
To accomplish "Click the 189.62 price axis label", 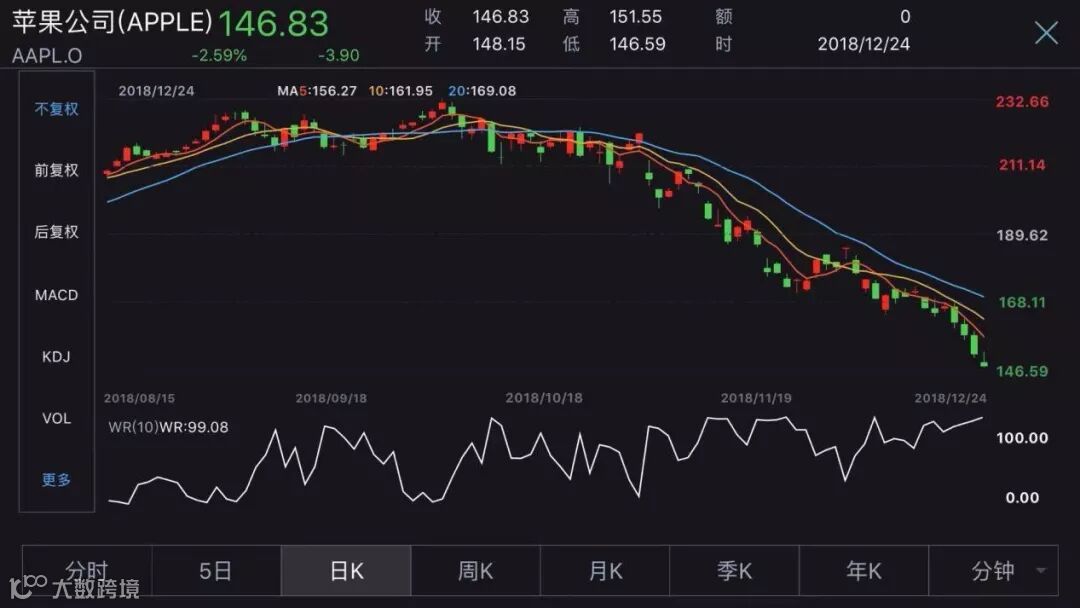I will [x=1022, y=235].
